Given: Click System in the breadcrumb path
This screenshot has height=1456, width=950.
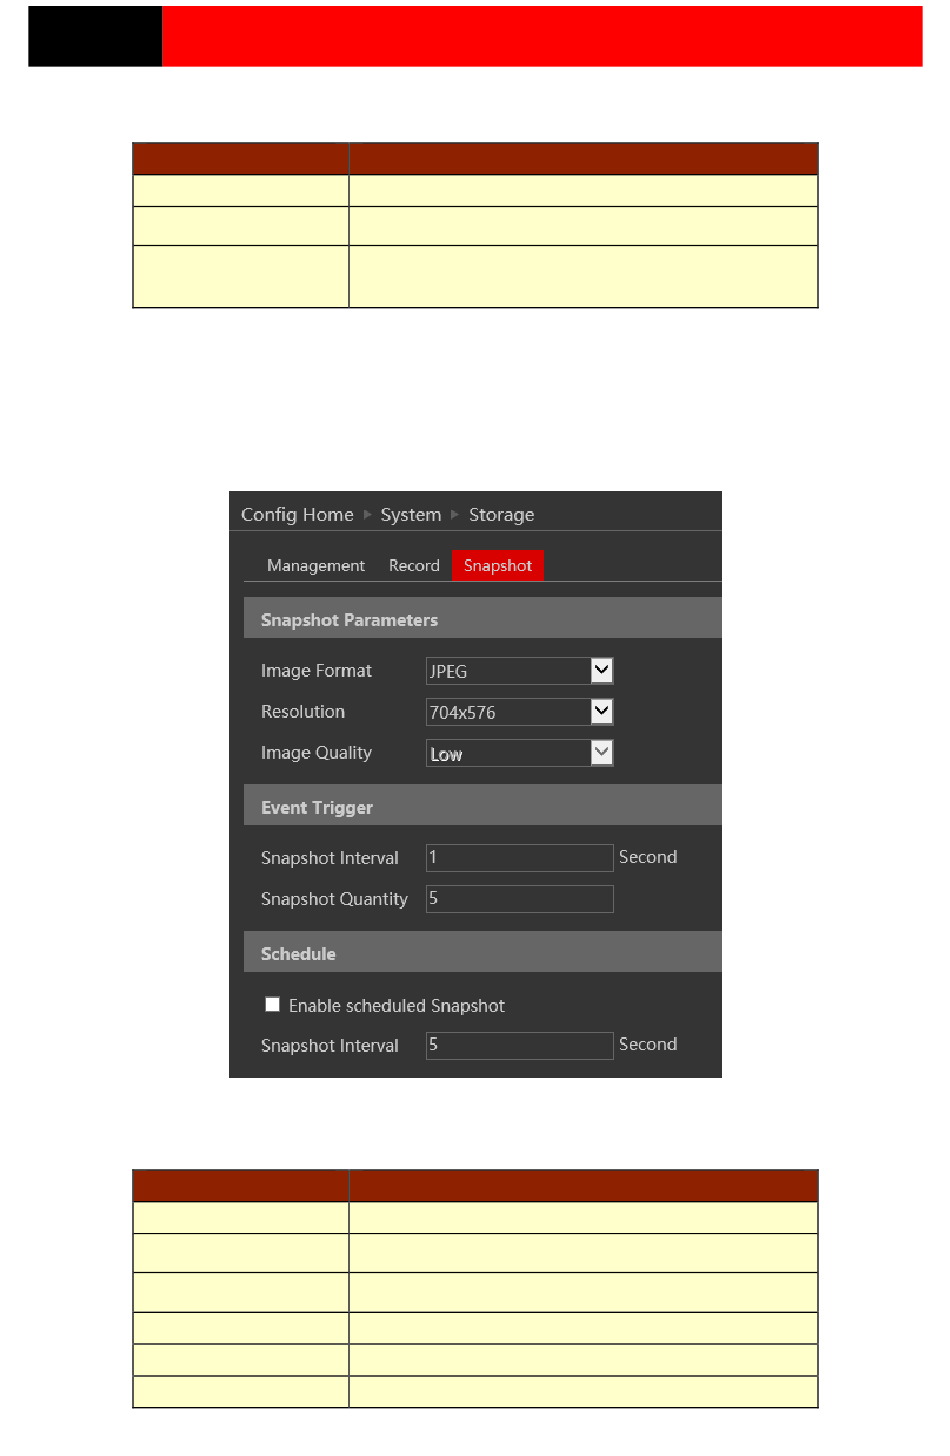Looking at the screenshot, I should pos(410,515).
